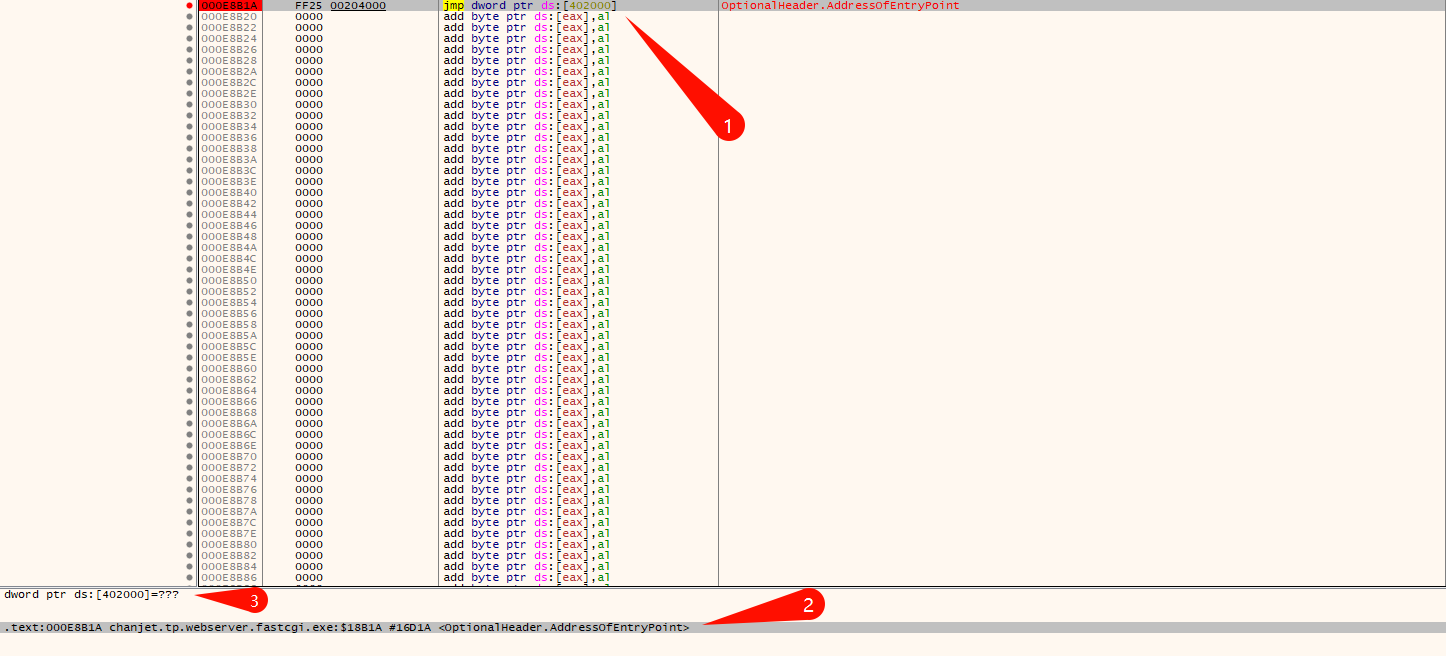Click the red annotation marker numbered 3
This screenshot has width=1446, height=656.
tap(254, 600)
